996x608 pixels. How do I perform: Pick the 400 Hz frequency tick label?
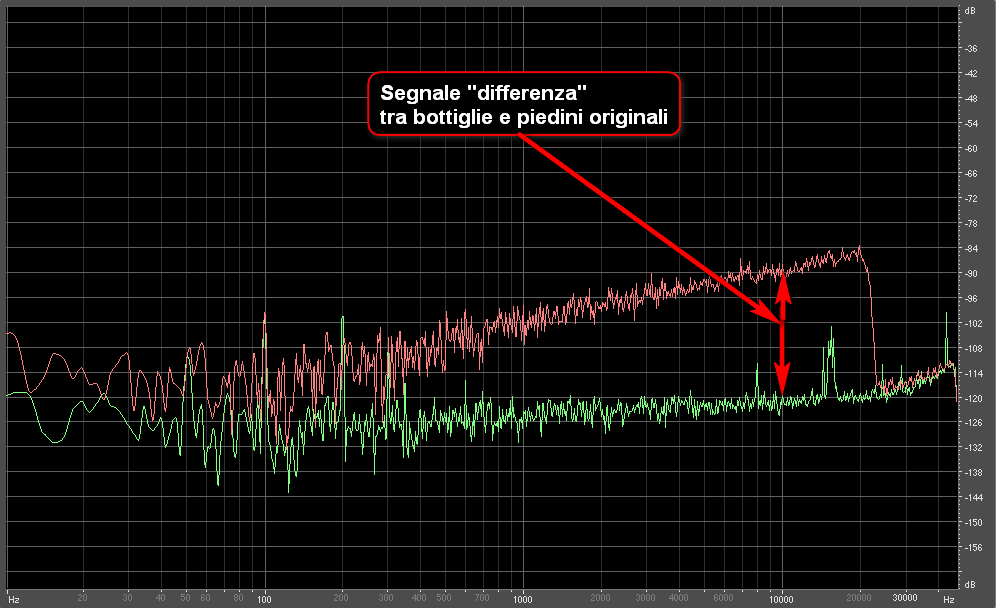pyautogui.click(x=419, y=598)
